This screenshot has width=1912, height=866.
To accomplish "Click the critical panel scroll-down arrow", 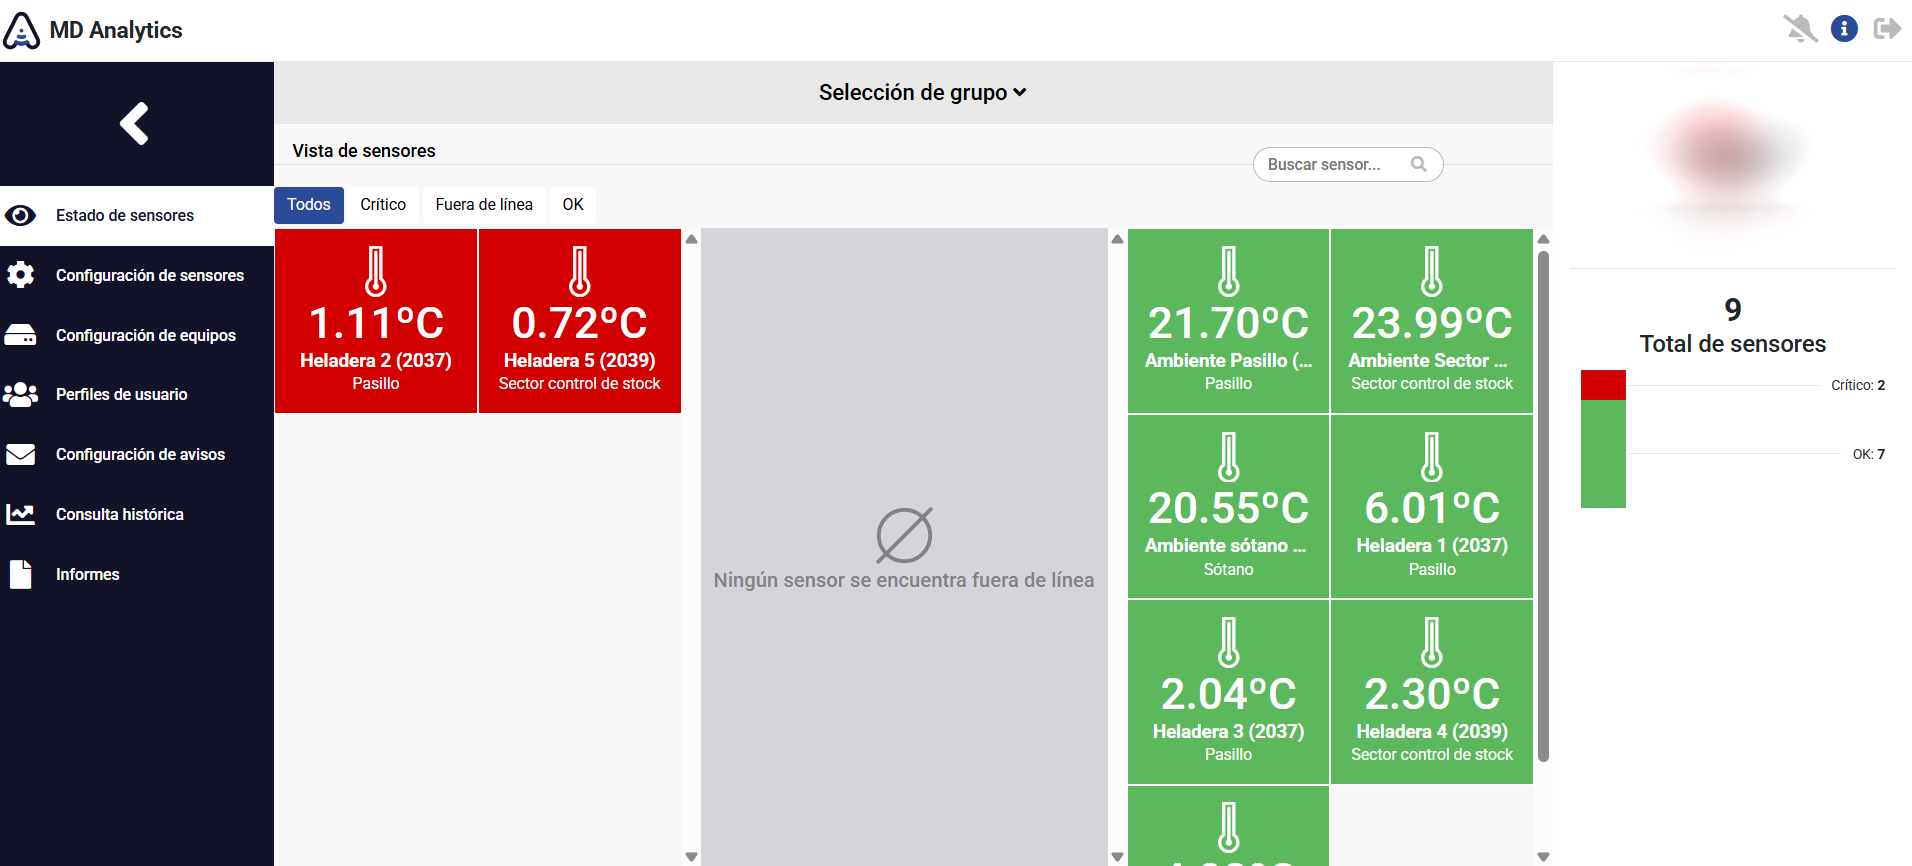I will (x=691, y=857).
